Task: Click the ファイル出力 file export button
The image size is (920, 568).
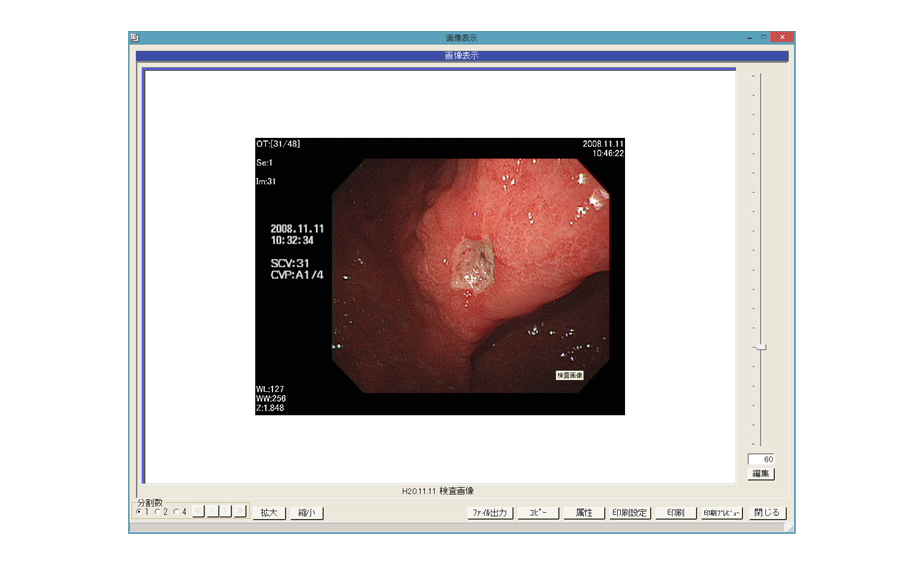Action: (x=491, y=513)
